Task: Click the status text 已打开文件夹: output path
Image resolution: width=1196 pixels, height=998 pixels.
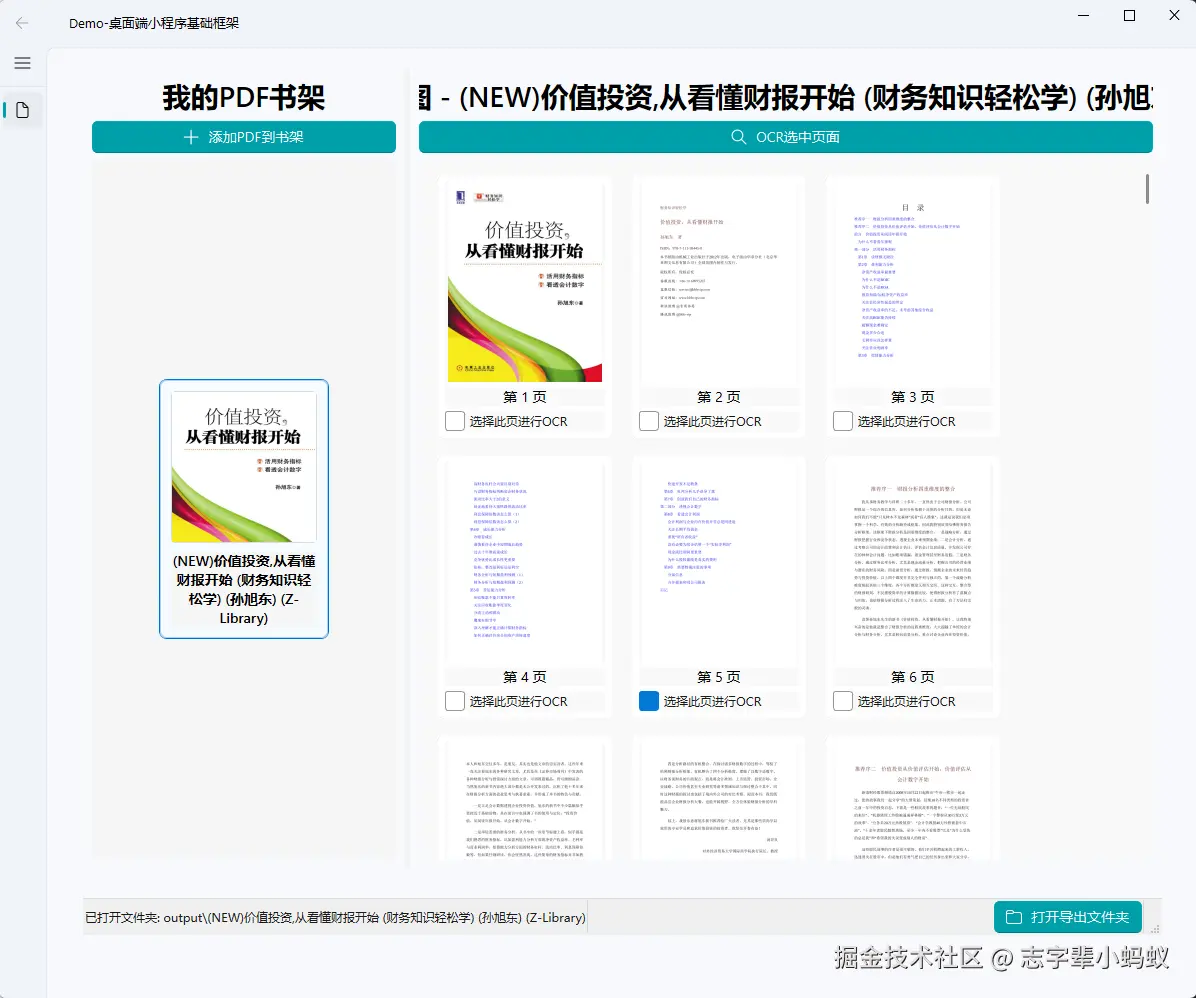Action: pyautogui.click(x=335, y=917)
